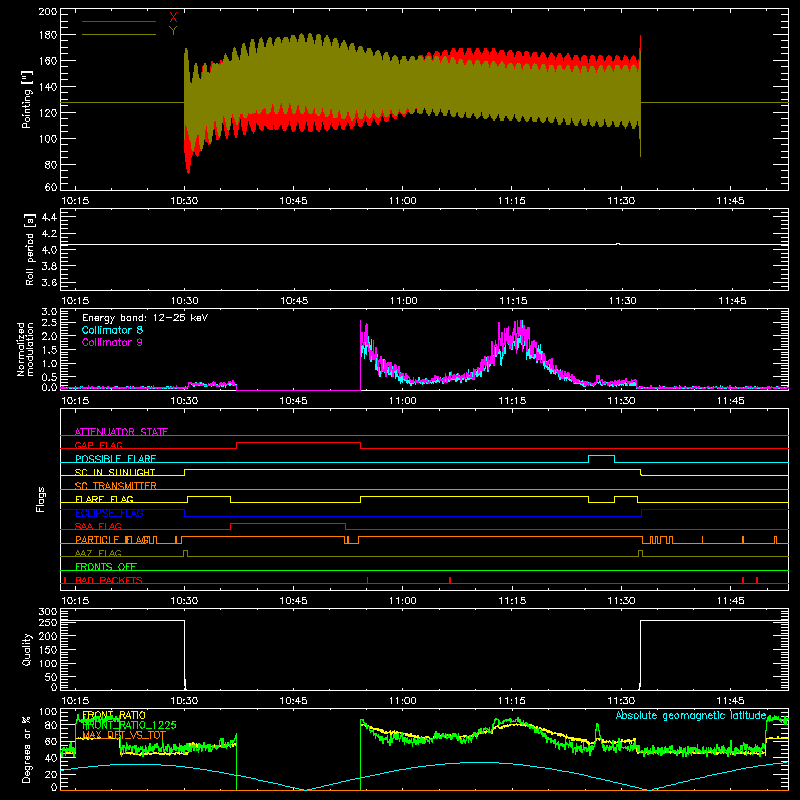Click "Energy band: 12-25 keV" text

pyautogui.click(x=145, y=318)
